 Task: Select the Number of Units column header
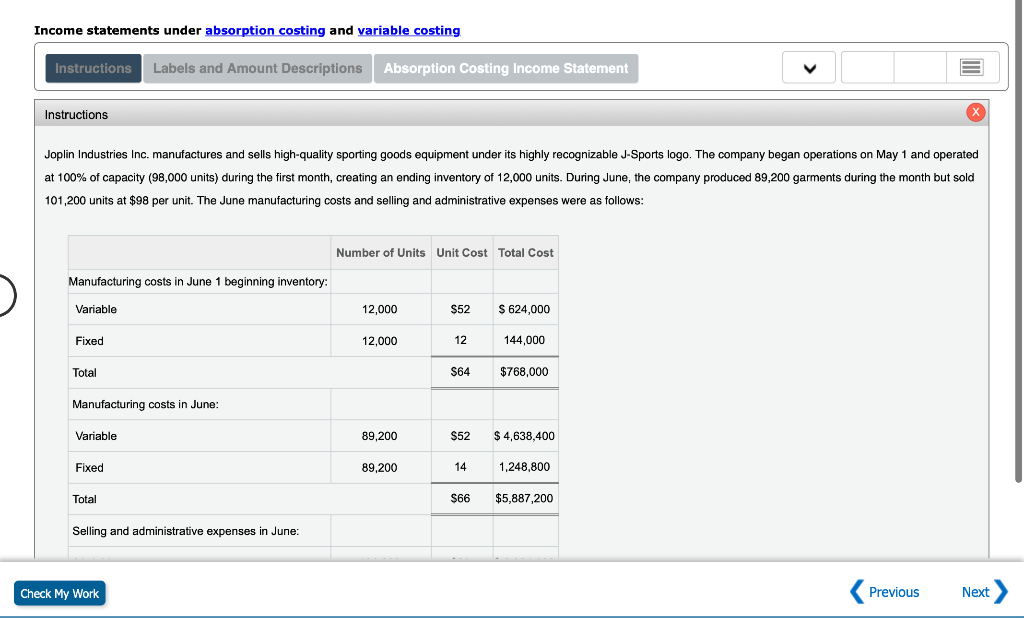[380, 252]
